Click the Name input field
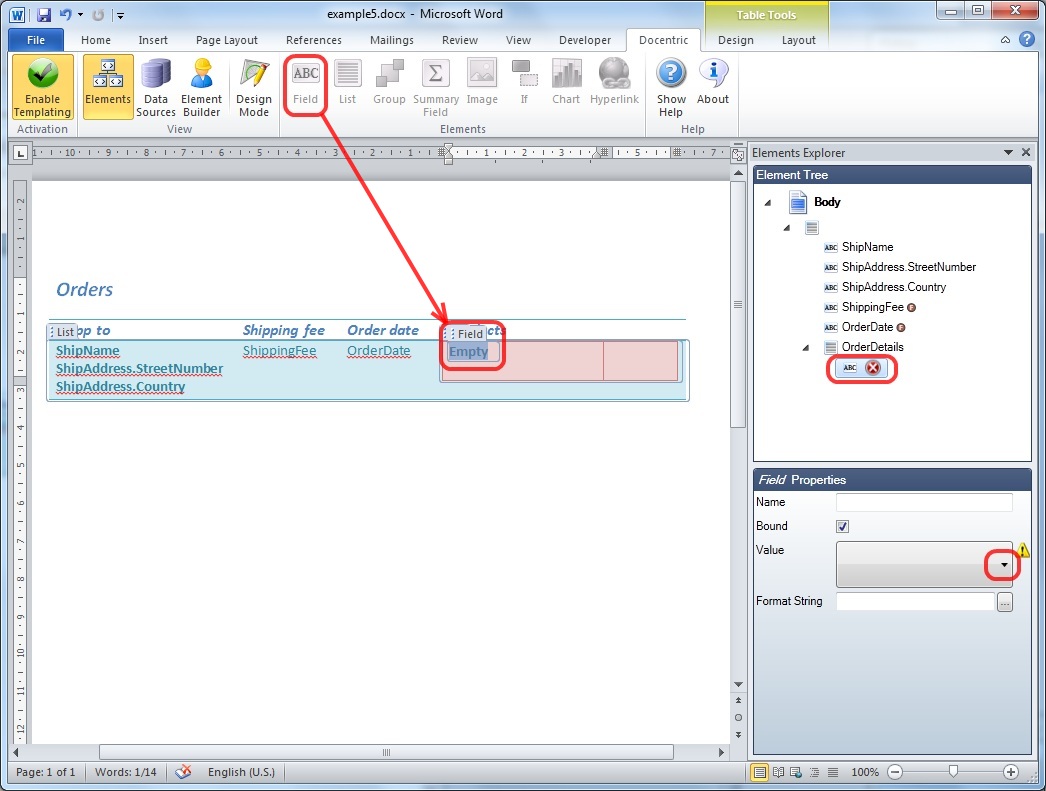This screenshot has height=791, width=1046. click(x=924, y=502)
